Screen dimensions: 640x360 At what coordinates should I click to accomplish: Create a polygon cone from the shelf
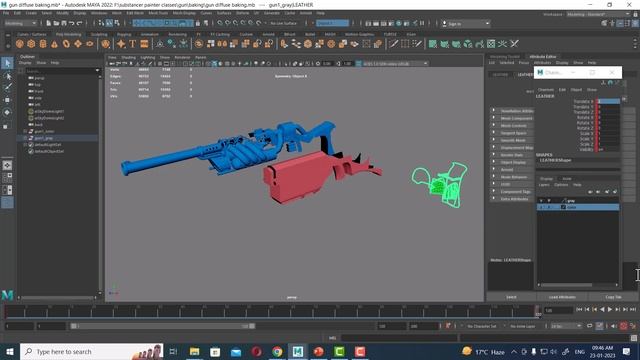click(x=54, y=44)
